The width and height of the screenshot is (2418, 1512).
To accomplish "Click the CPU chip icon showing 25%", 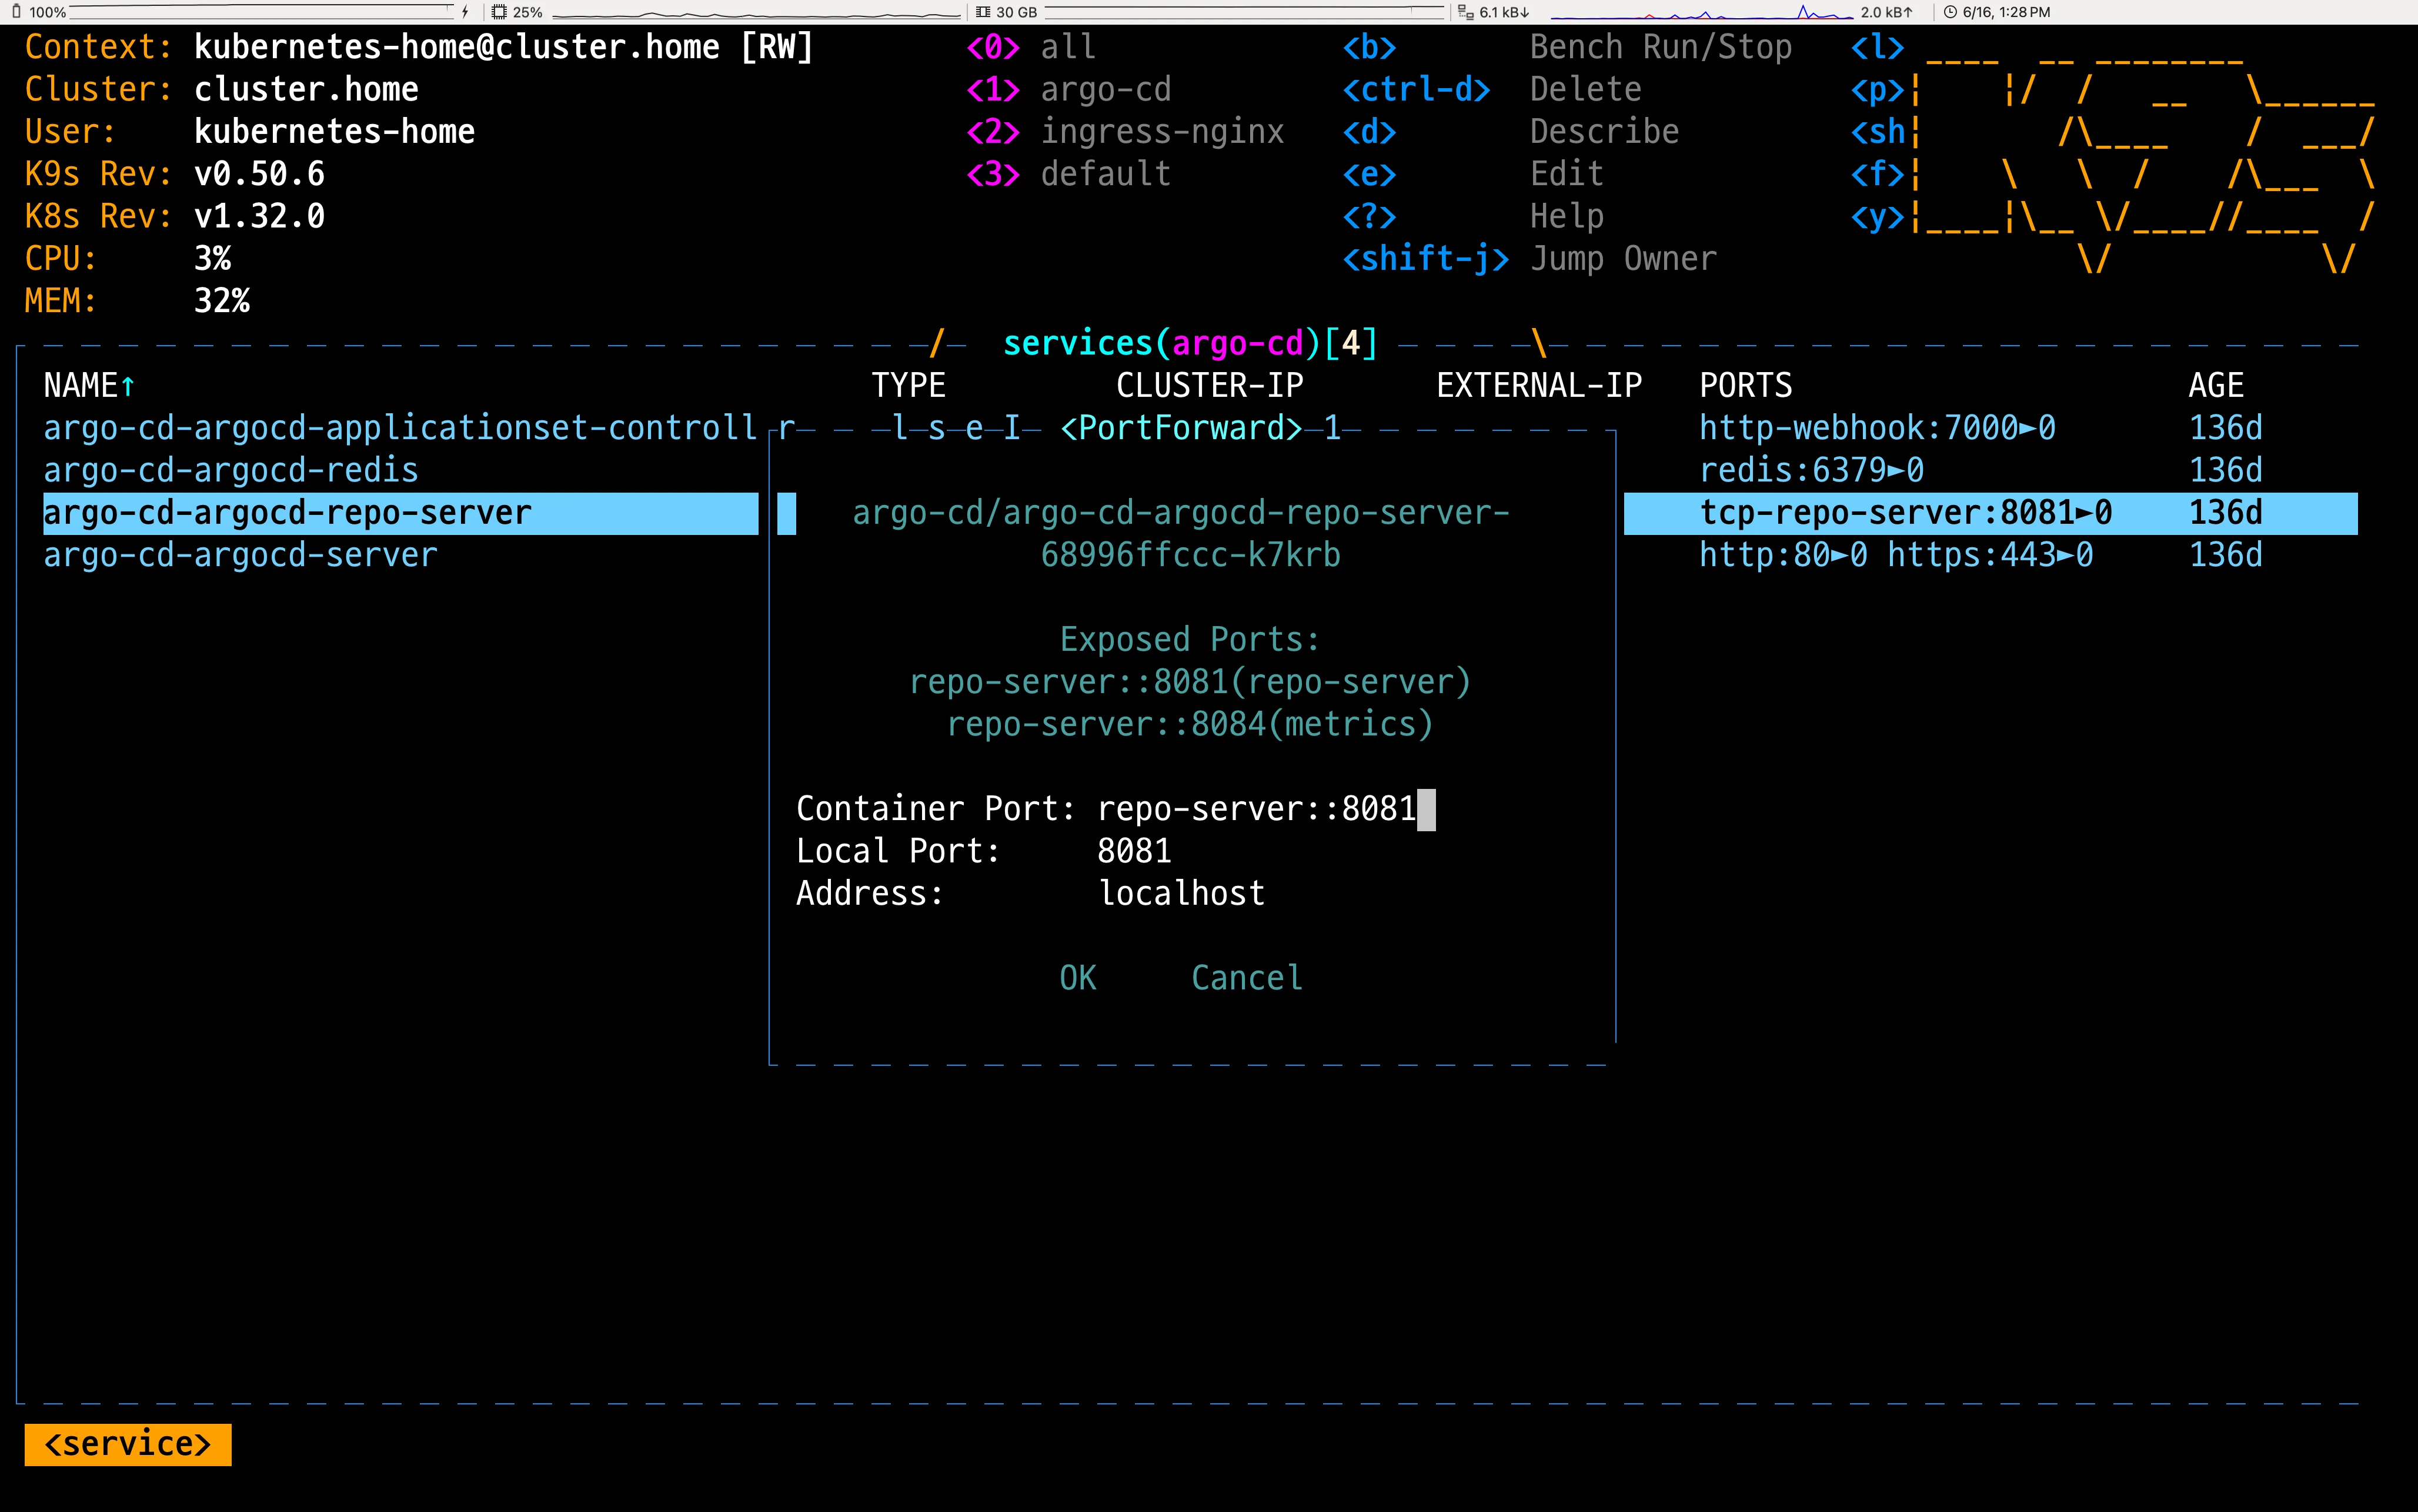I will [x=499, y=12].
